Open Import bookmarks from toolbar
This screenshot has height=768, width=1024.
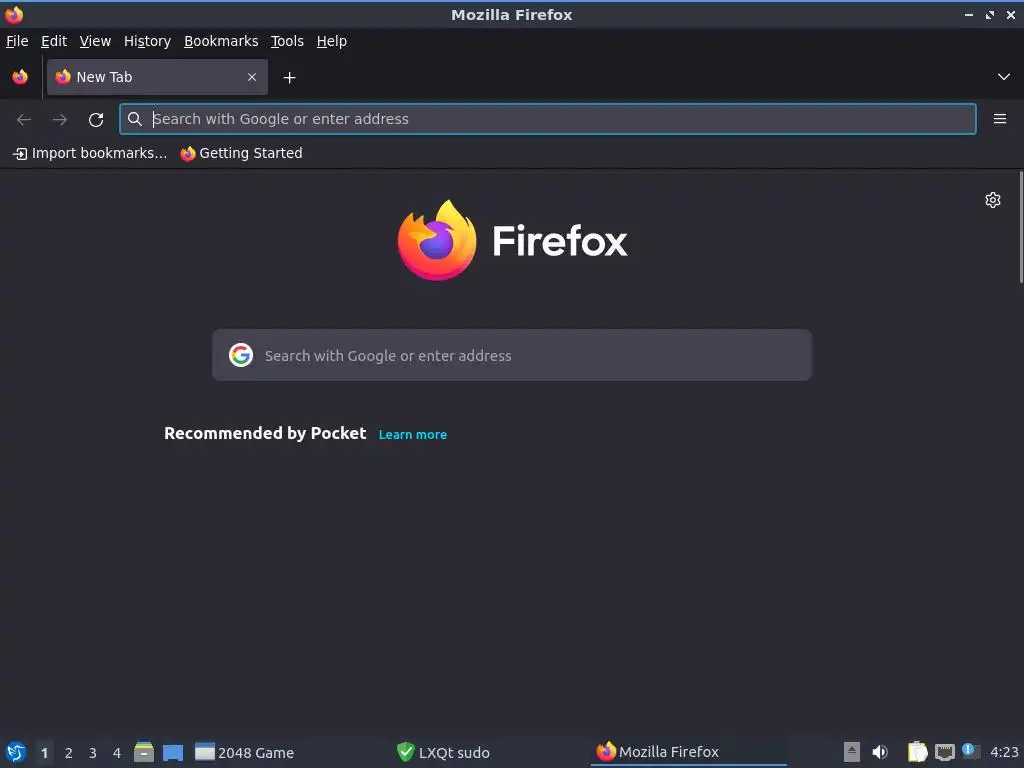click(x=90, y=153)
